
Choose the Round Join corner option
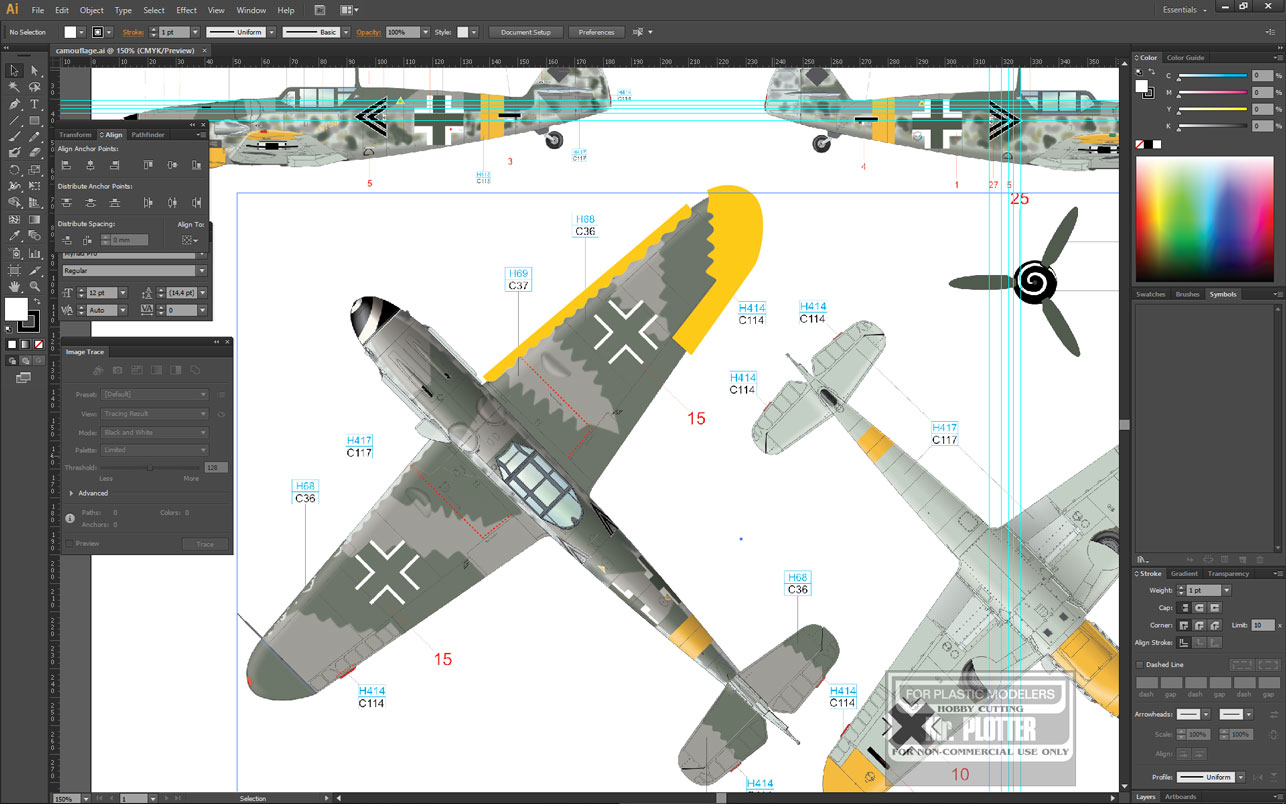pos(1199,625)
